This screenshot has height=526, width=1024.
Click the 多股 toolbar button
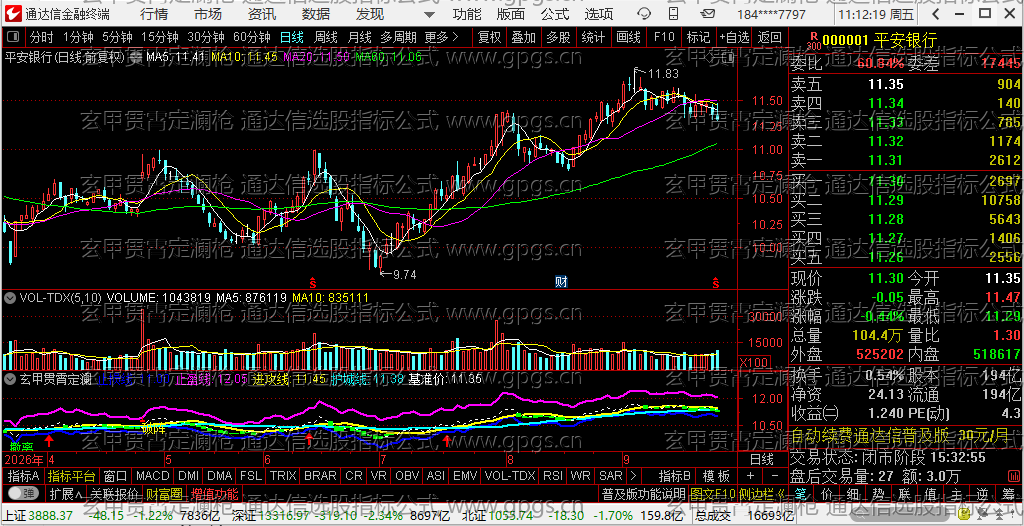click(x=558, y=37)
